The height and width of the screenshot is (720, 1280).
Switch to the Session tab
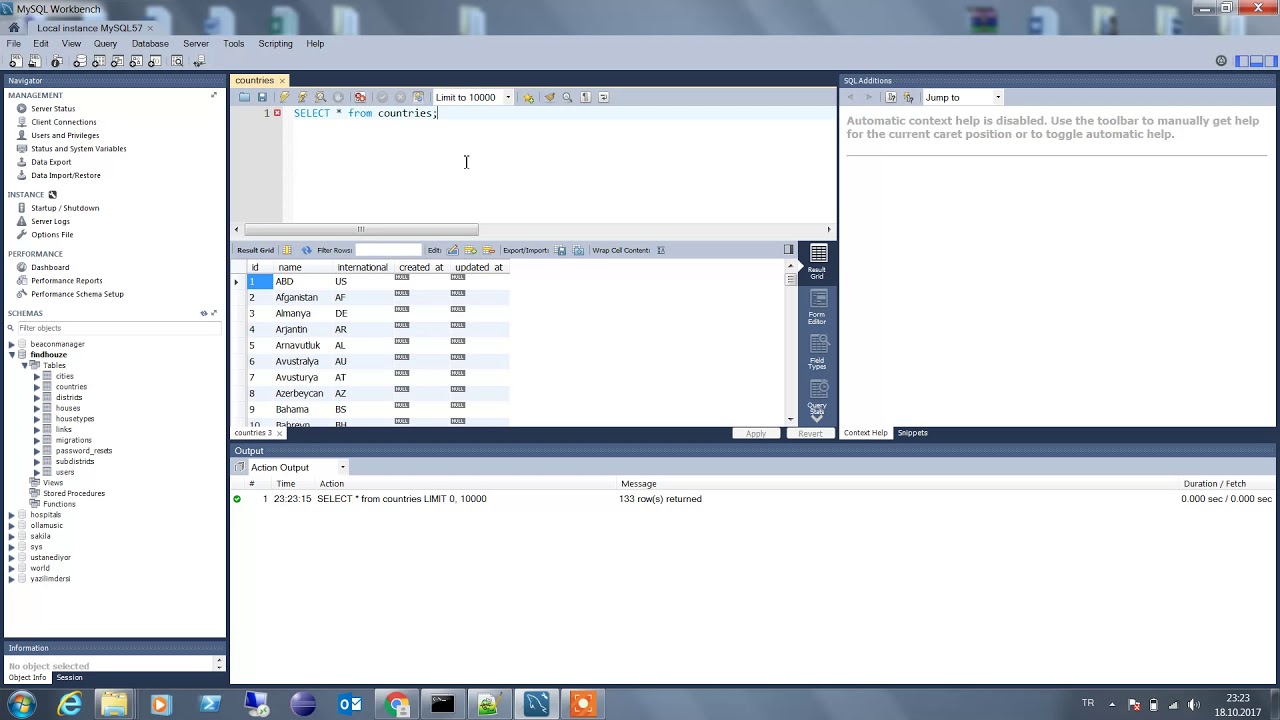(x=69, y=677)
